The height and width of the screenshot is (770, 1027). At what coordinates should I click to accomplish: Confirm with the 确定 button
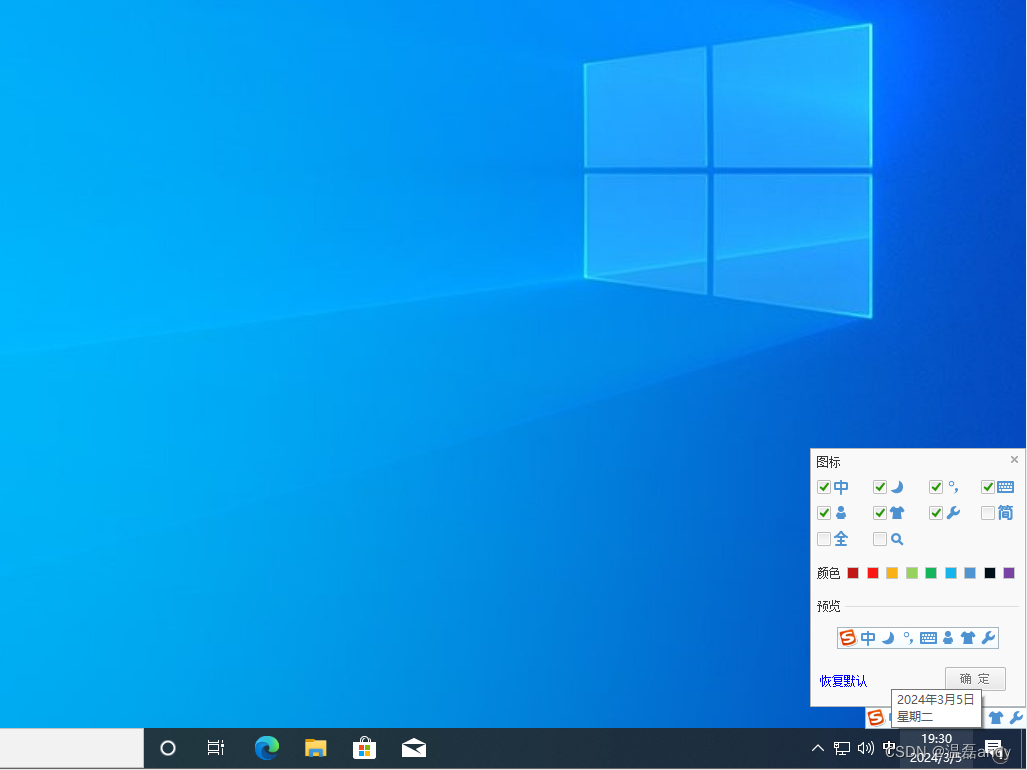point(975,678)
